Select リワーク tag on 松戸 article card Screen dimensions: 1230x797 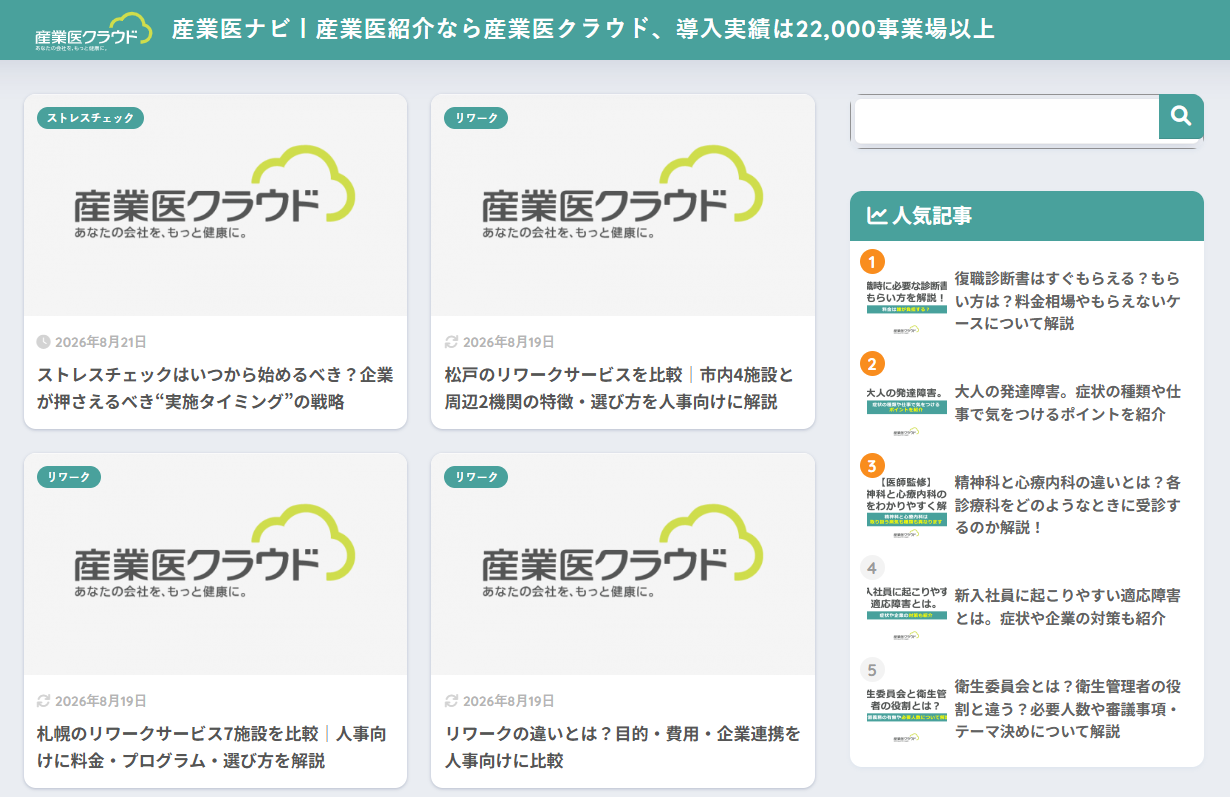click(476, 118)
